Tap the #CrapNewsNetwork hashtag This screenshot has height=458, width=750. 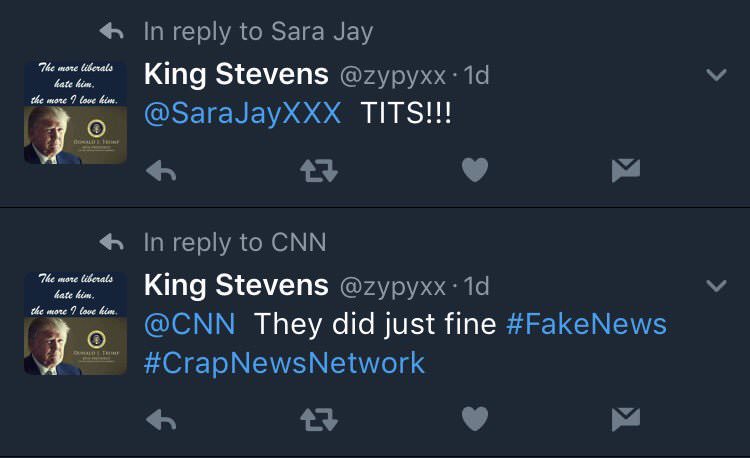284,362
